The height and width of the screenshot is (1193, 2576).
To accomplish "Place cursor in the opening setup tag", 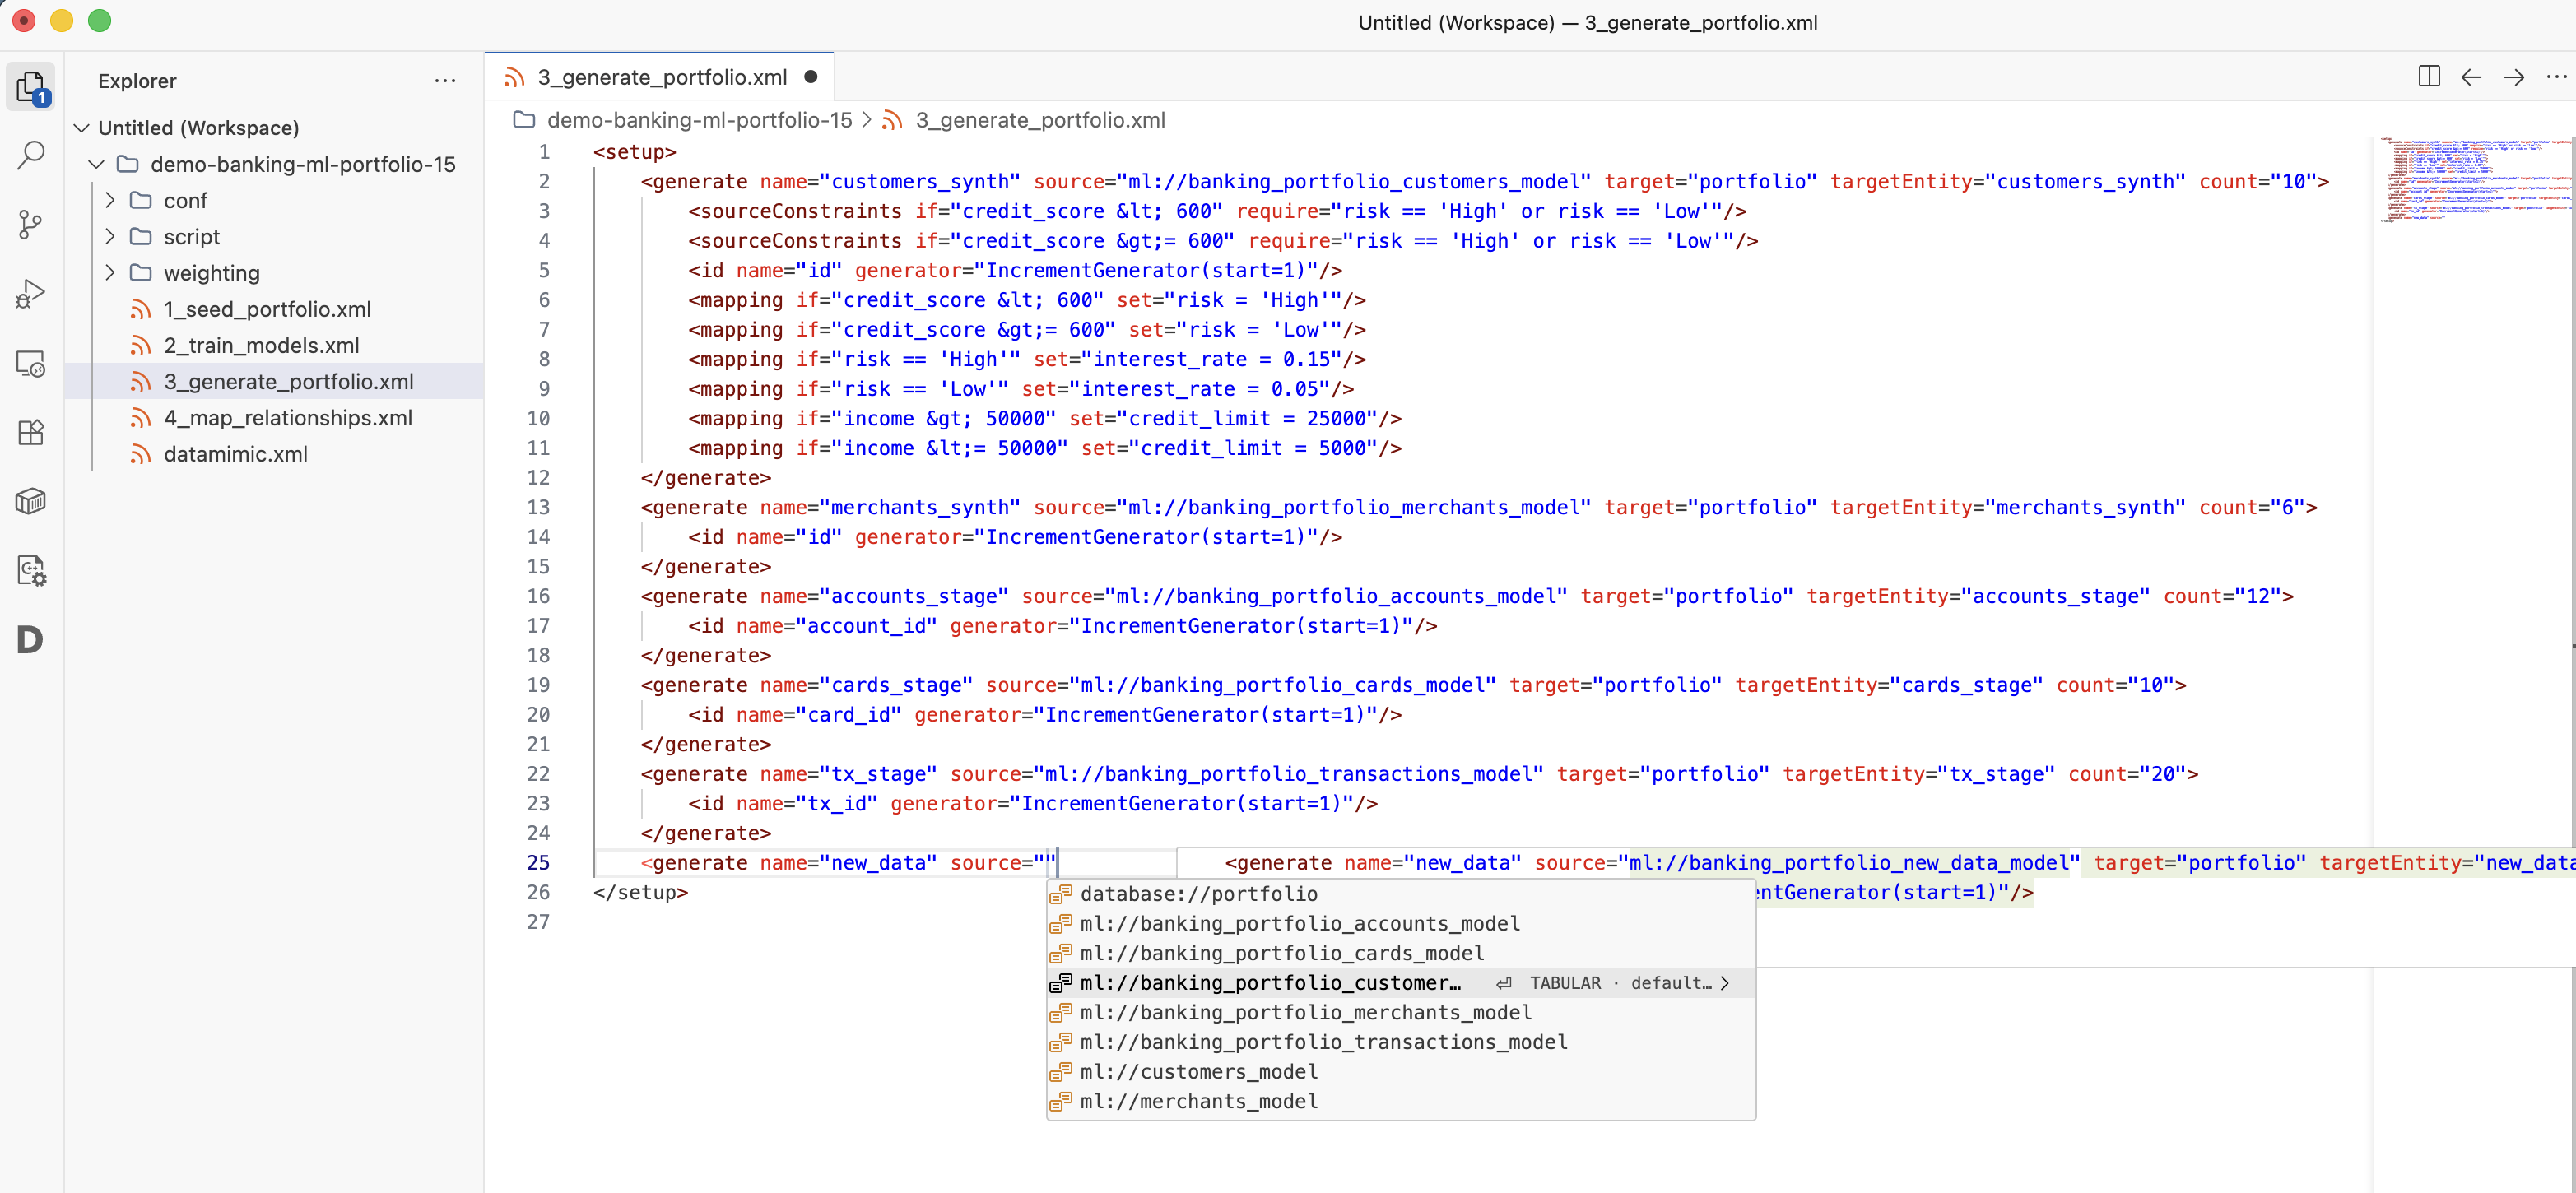I will (634, 152).
